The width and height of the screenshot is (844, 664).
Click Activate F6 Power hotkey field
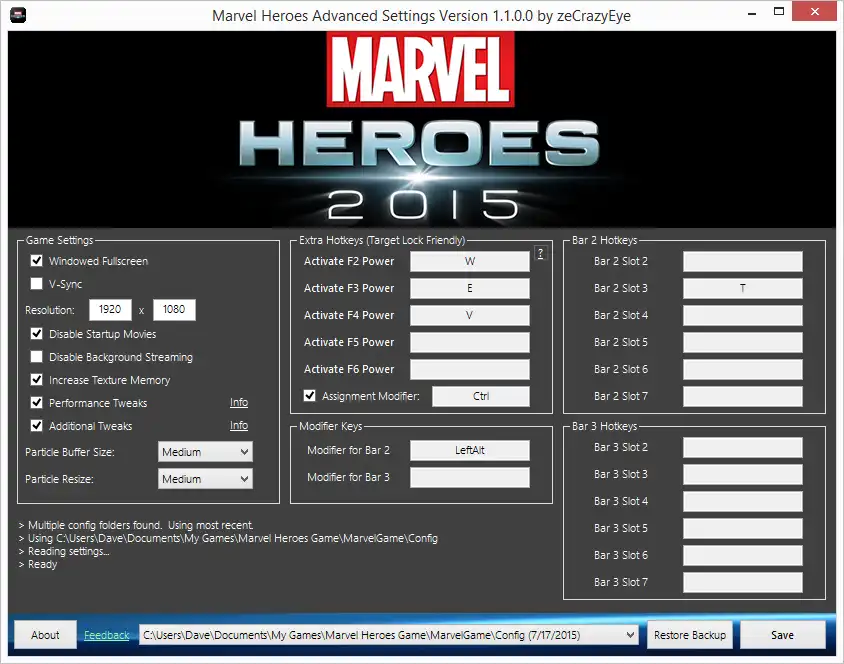click(469, 369)
